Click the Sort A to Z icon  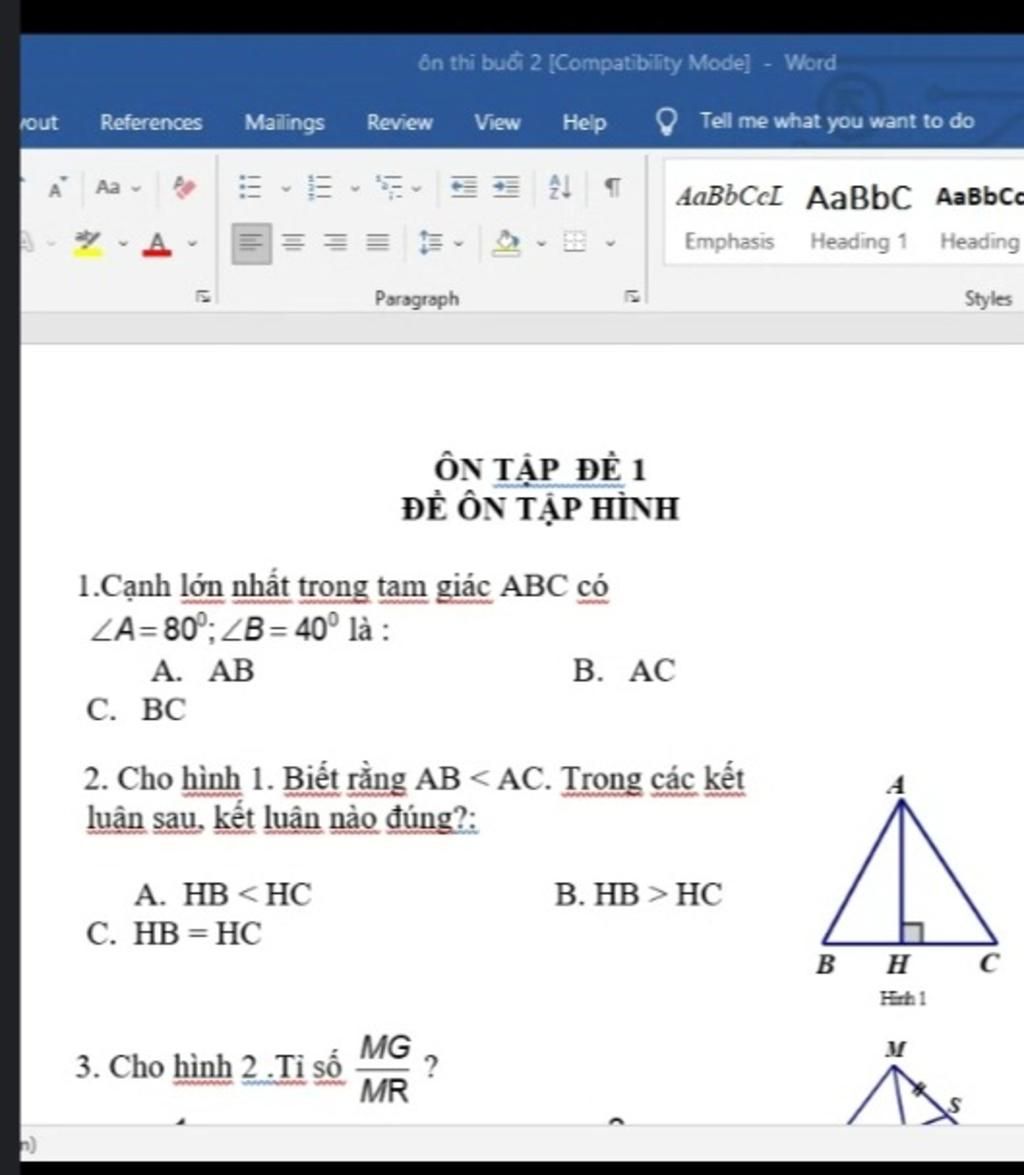pos(560,187)
